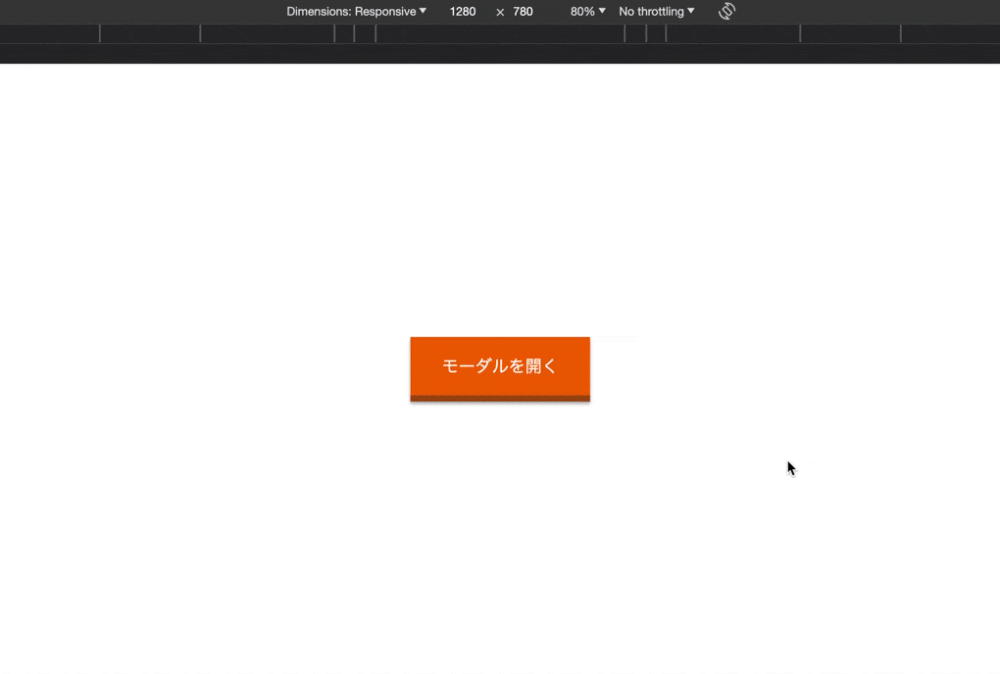Open the modal with the orange button
This screenshot has height=674, width=1000.
(499, 366)
